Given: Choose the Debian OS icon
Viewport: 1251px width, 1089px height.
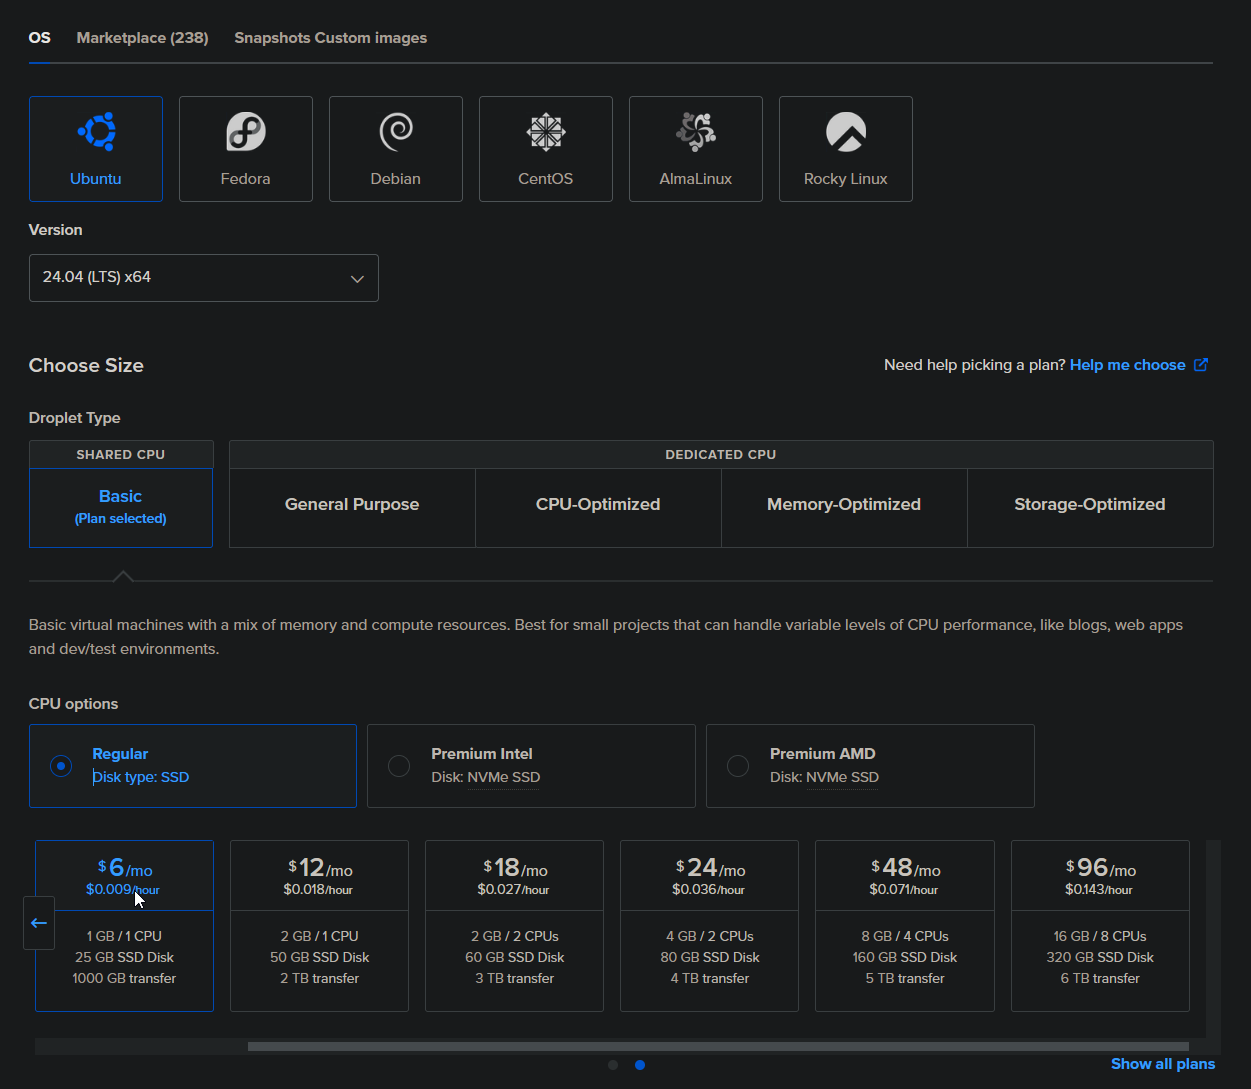Looking at the screenshot, I should (395, 148).
